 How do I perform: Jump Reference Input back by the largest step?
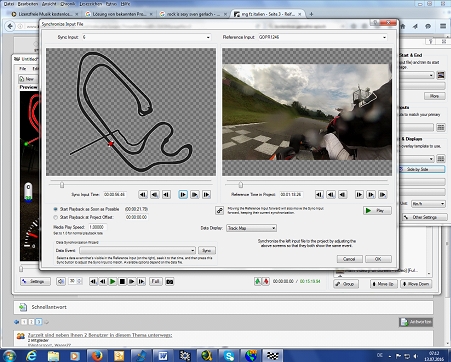[x=319, y=194]
